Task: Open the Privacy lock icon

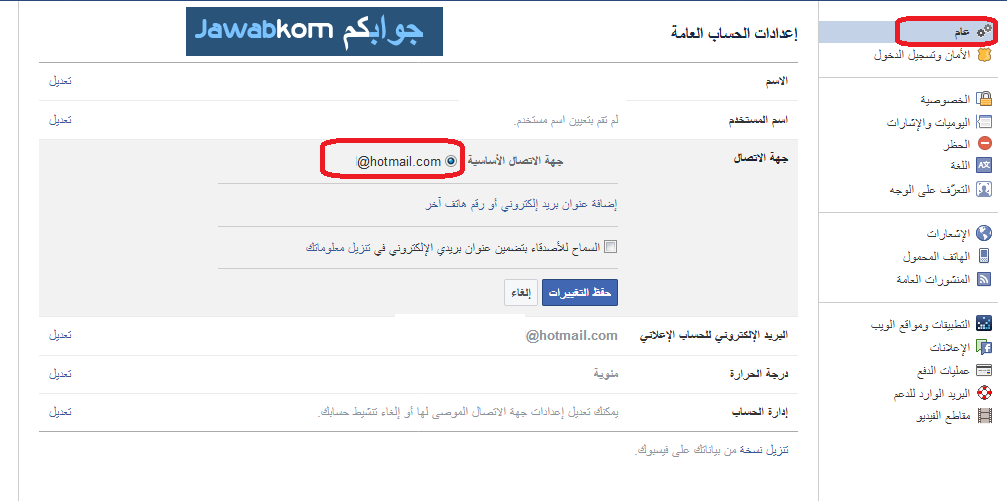Action: pyautogui.click(x=984, y=99)
